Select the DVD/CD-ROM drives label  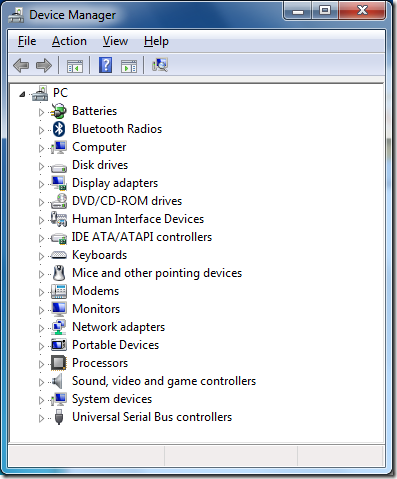(127, 201)
